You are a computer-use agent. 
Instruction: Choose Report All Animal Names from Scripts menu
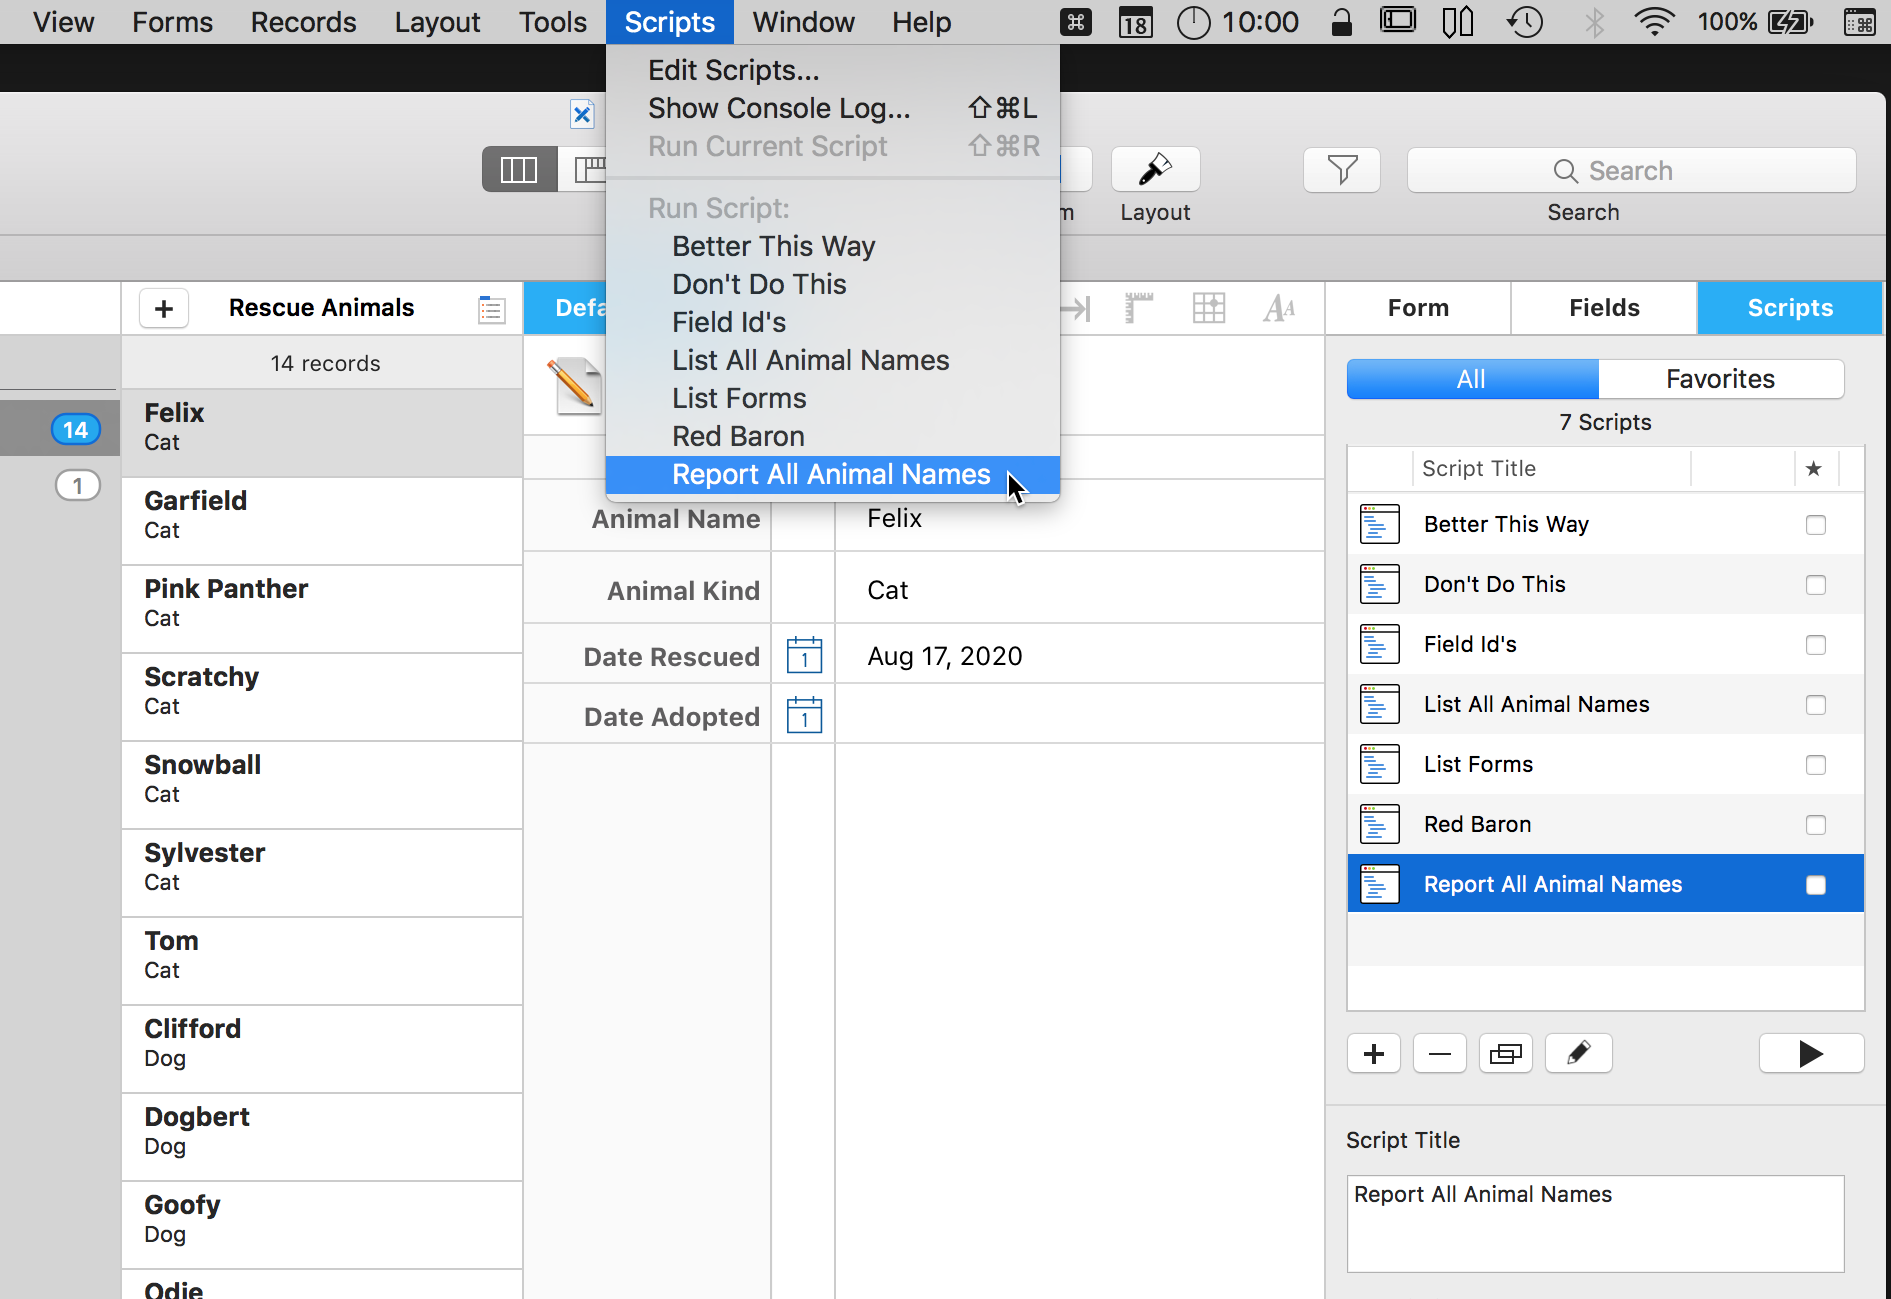coord(830,475)
